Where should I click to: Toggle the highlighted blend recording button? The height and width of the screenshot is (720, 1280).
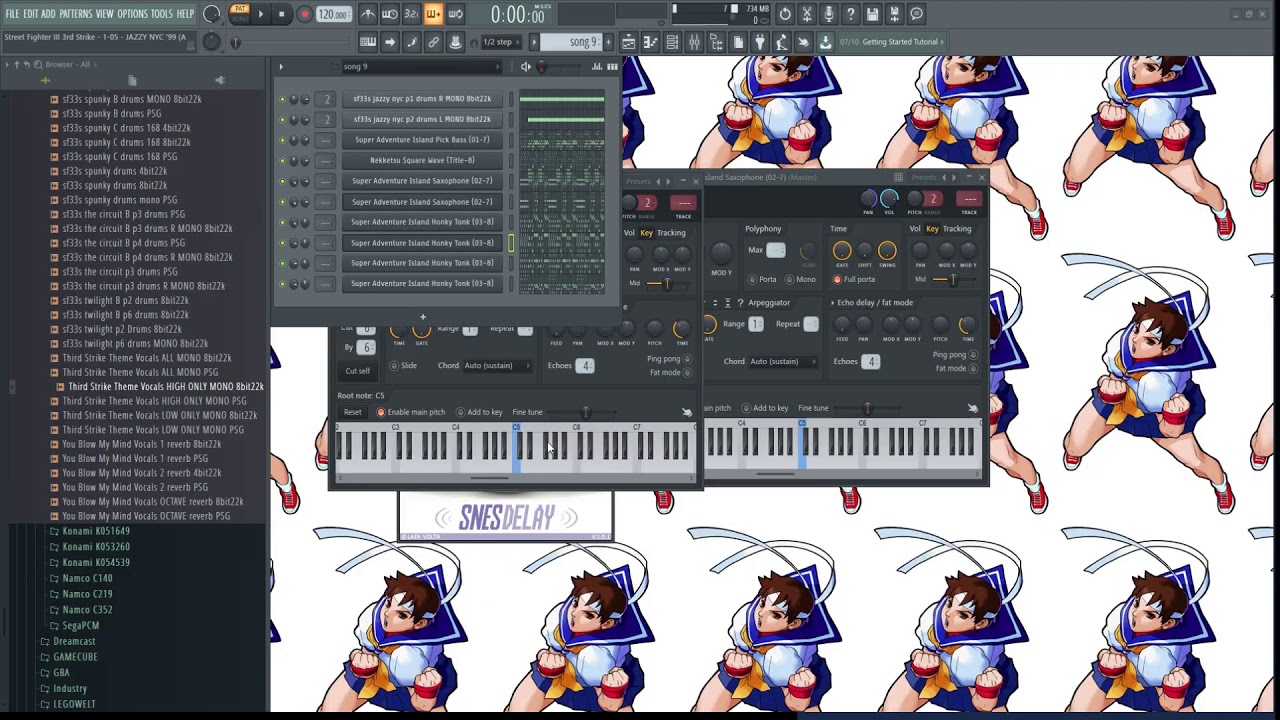click(434, 15)
